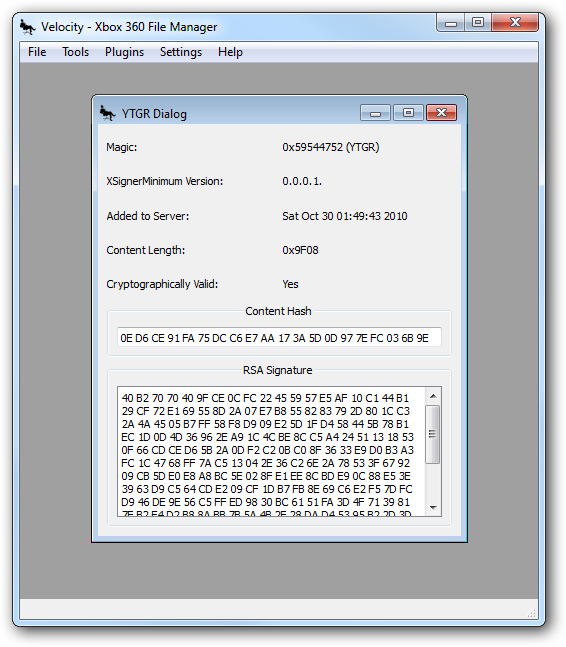Open the File menu

pyautogui.click(x=37, y=52)
